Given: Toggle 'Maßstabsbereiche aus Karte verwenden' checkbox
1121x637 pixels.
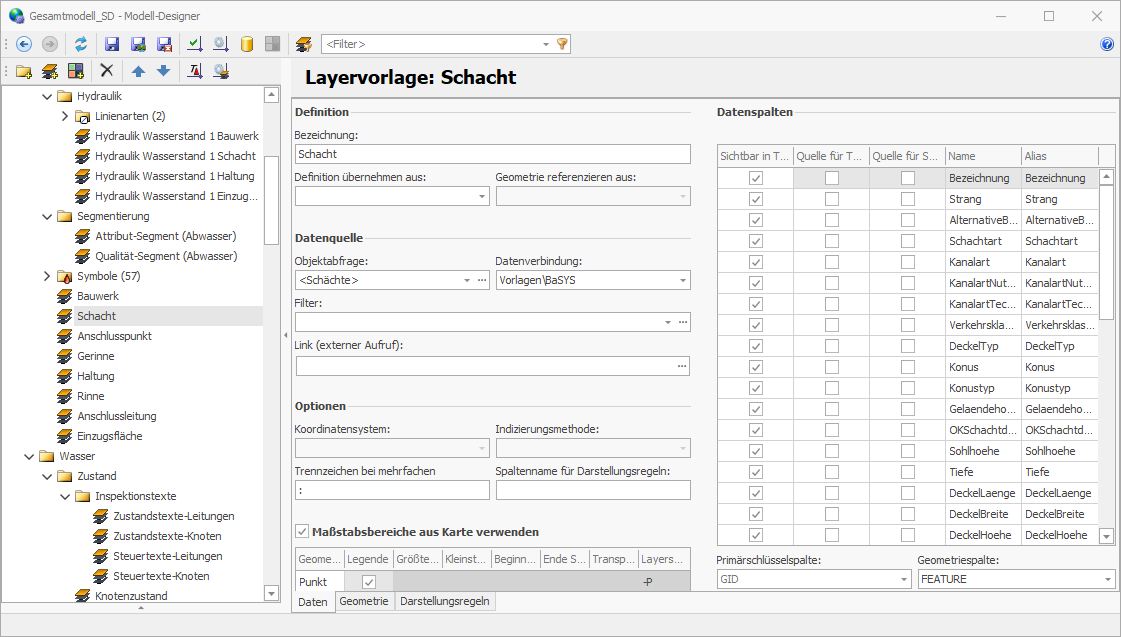Looking at the screenshot, I should 302,531.
